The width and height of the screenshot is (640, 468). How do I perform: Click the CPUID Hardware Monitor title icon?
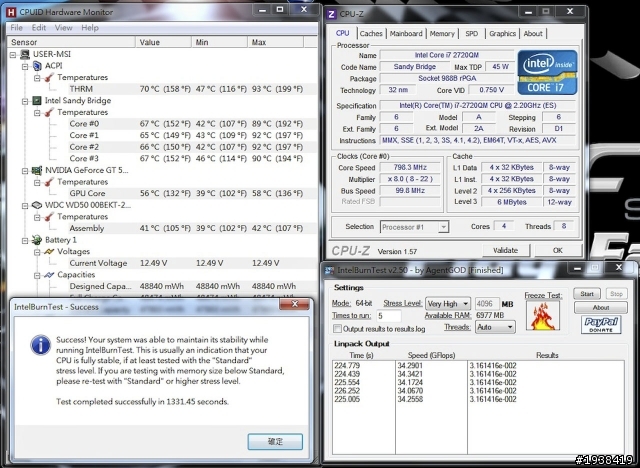click(x=11, y=12)
